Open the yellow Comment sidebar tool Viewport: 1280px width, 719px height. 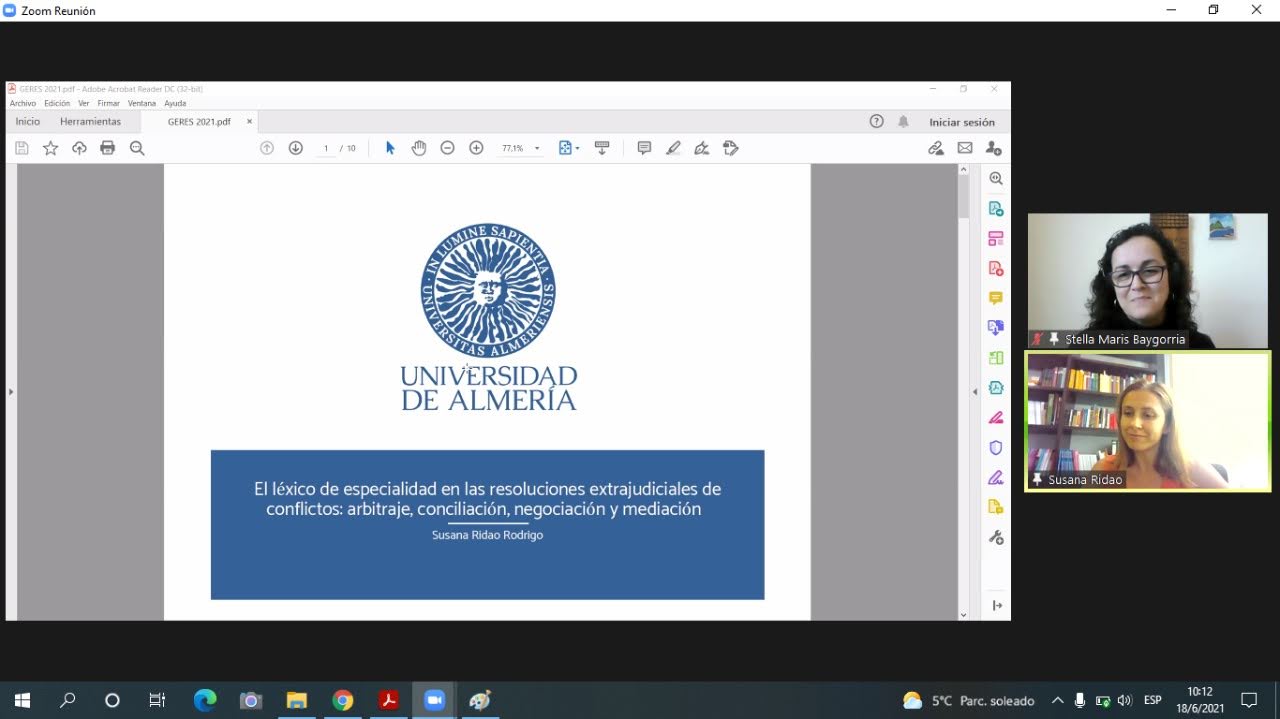[x=996, y=298]
